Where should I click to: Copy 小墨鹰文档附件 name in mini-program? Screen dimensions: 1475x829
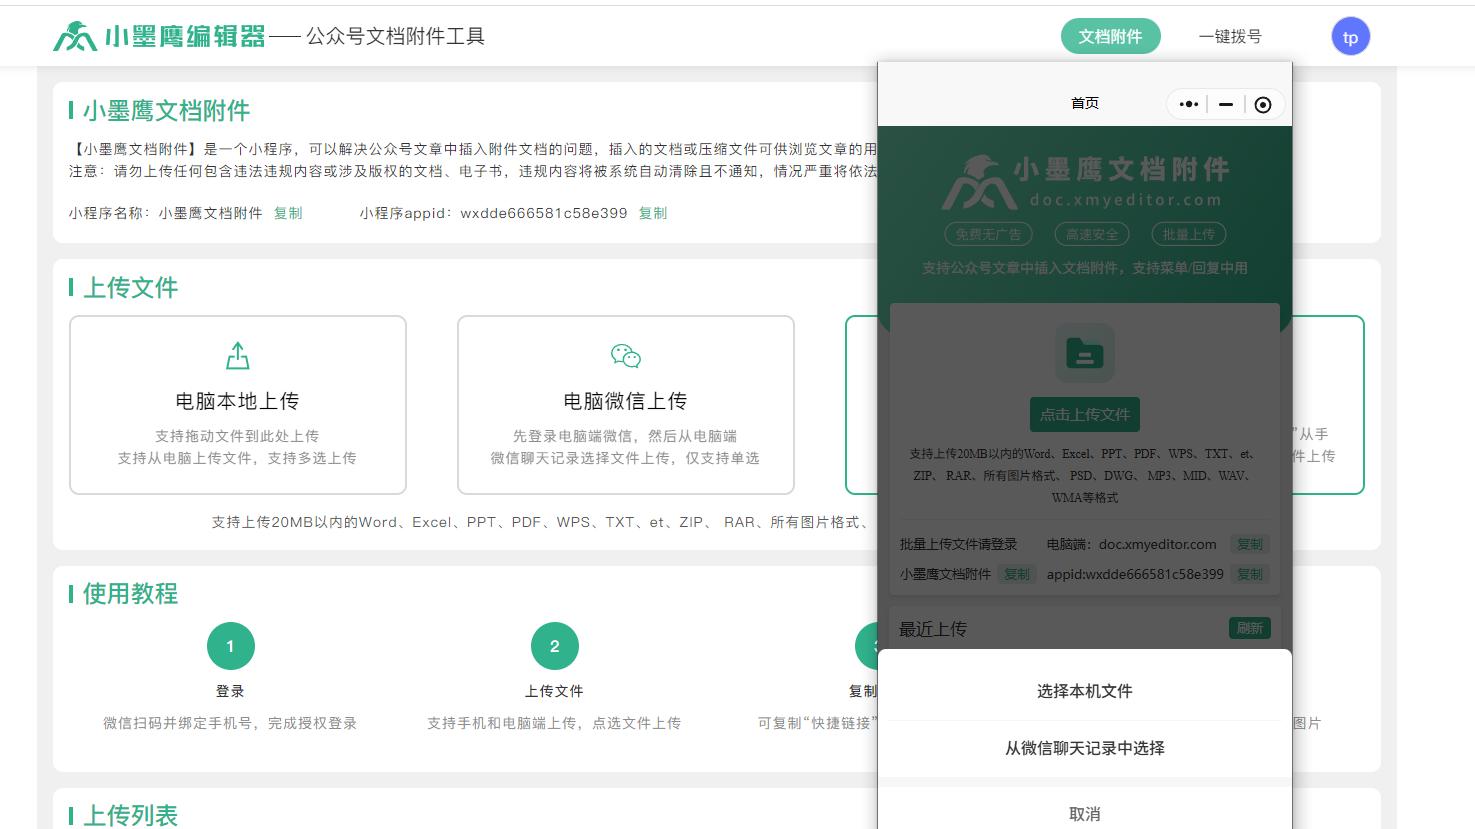1017,574
